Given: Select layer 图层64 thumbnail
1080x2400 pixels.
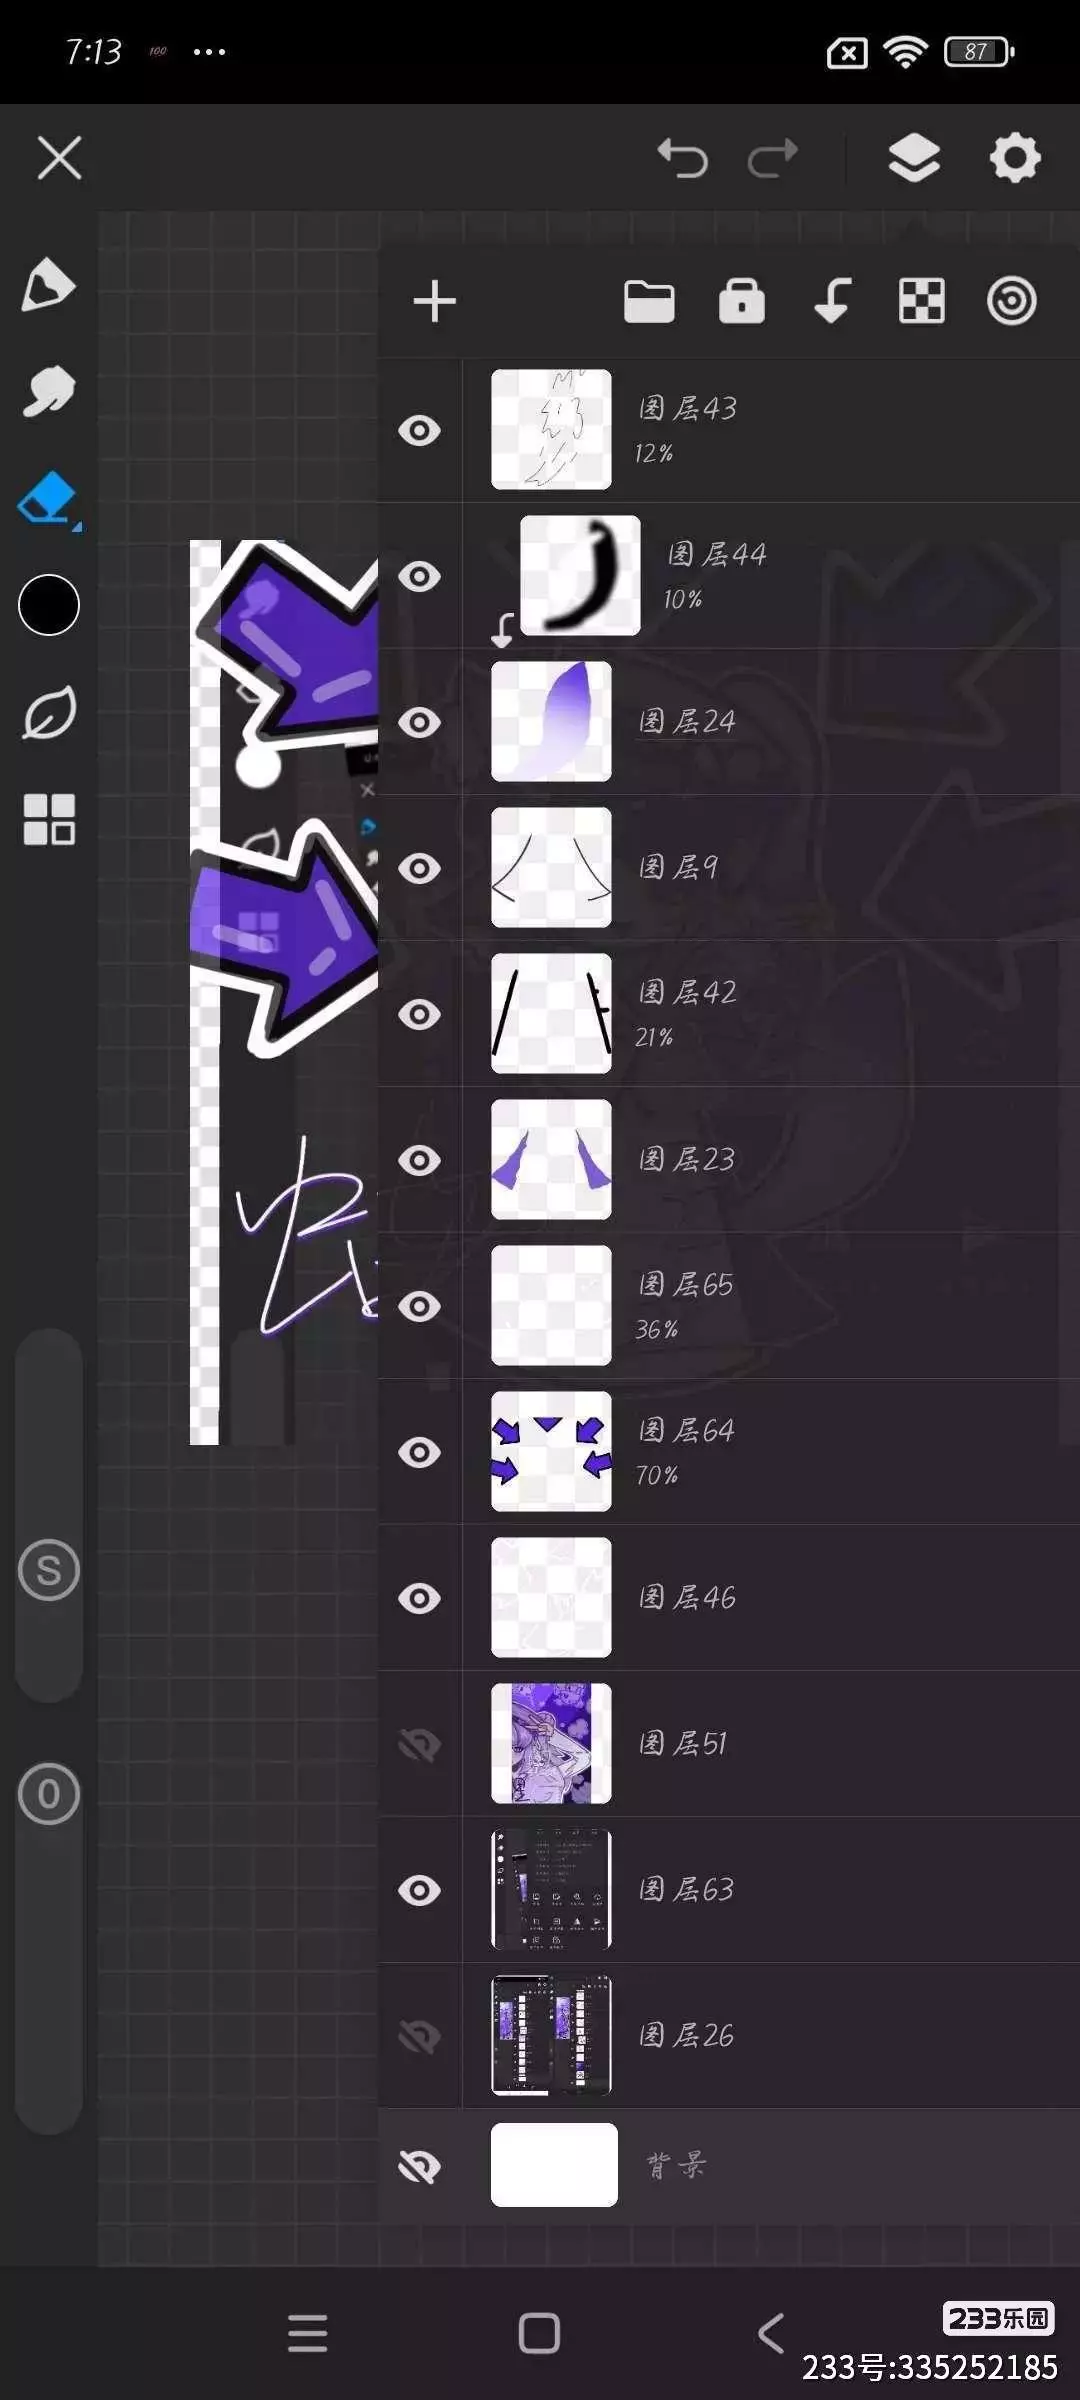Looking at the screenshot, I should click(551, 1451).
